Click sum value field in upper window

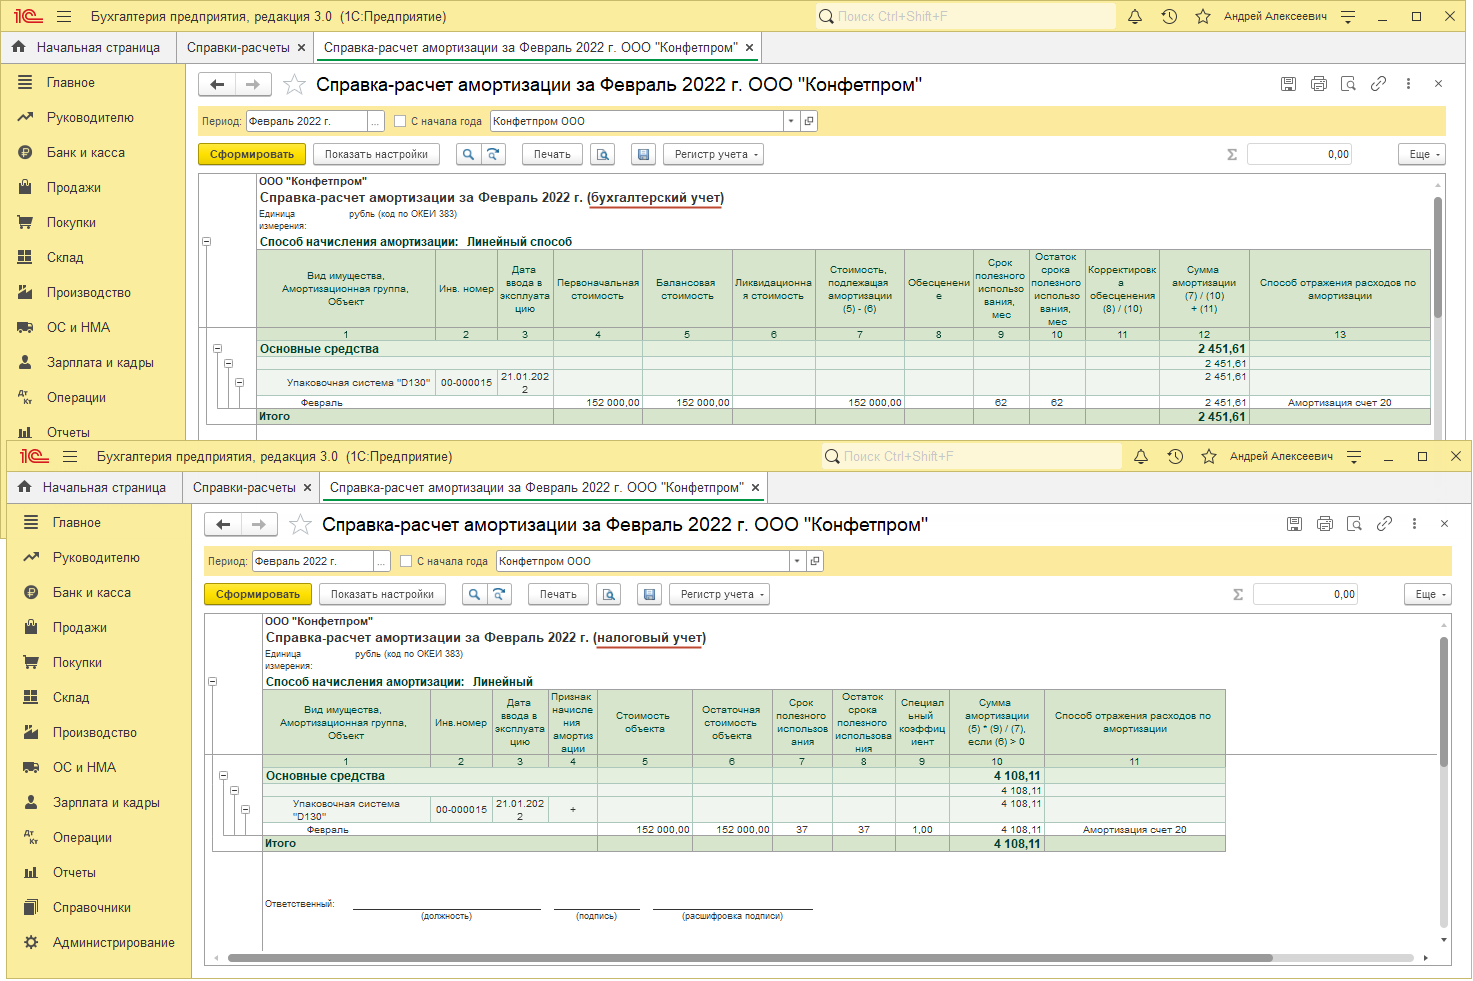tap(1300, 154)
